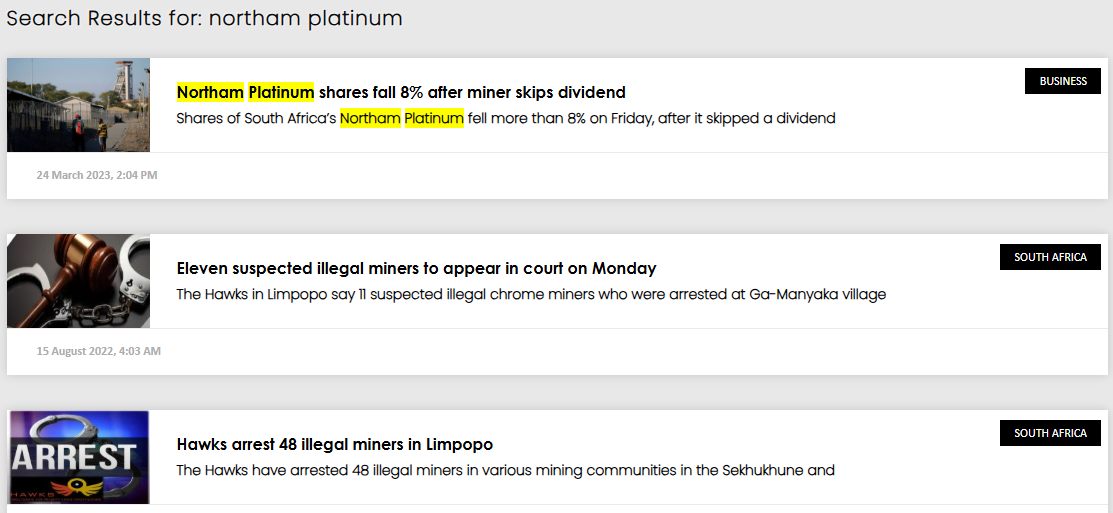Click the ARREST thumbnail image
The height and width of the screenshot is (513, 1113).
coord(78,456)
